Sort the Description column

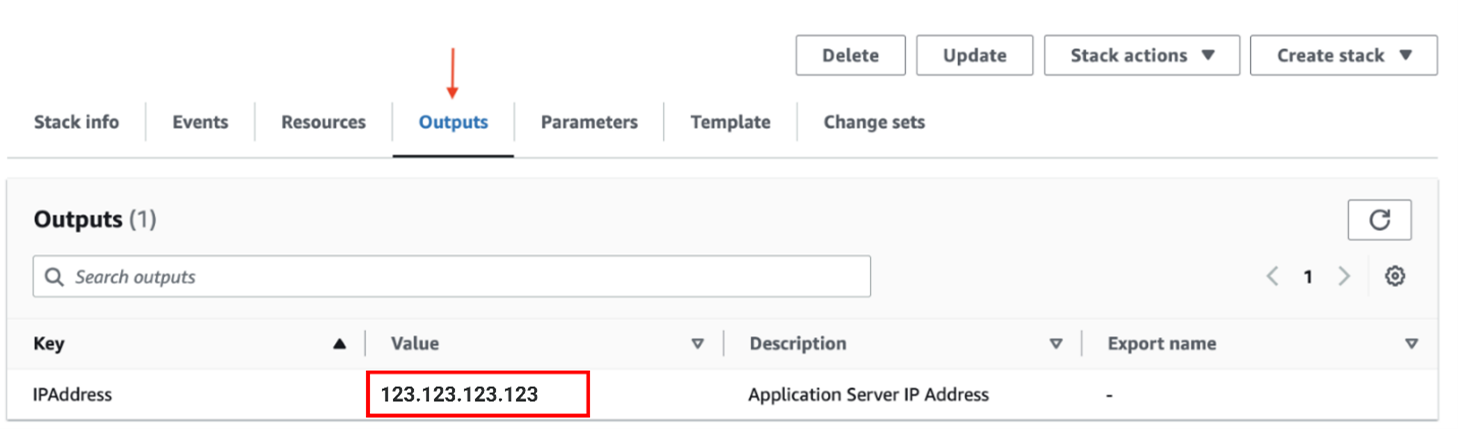[1055, 344]
